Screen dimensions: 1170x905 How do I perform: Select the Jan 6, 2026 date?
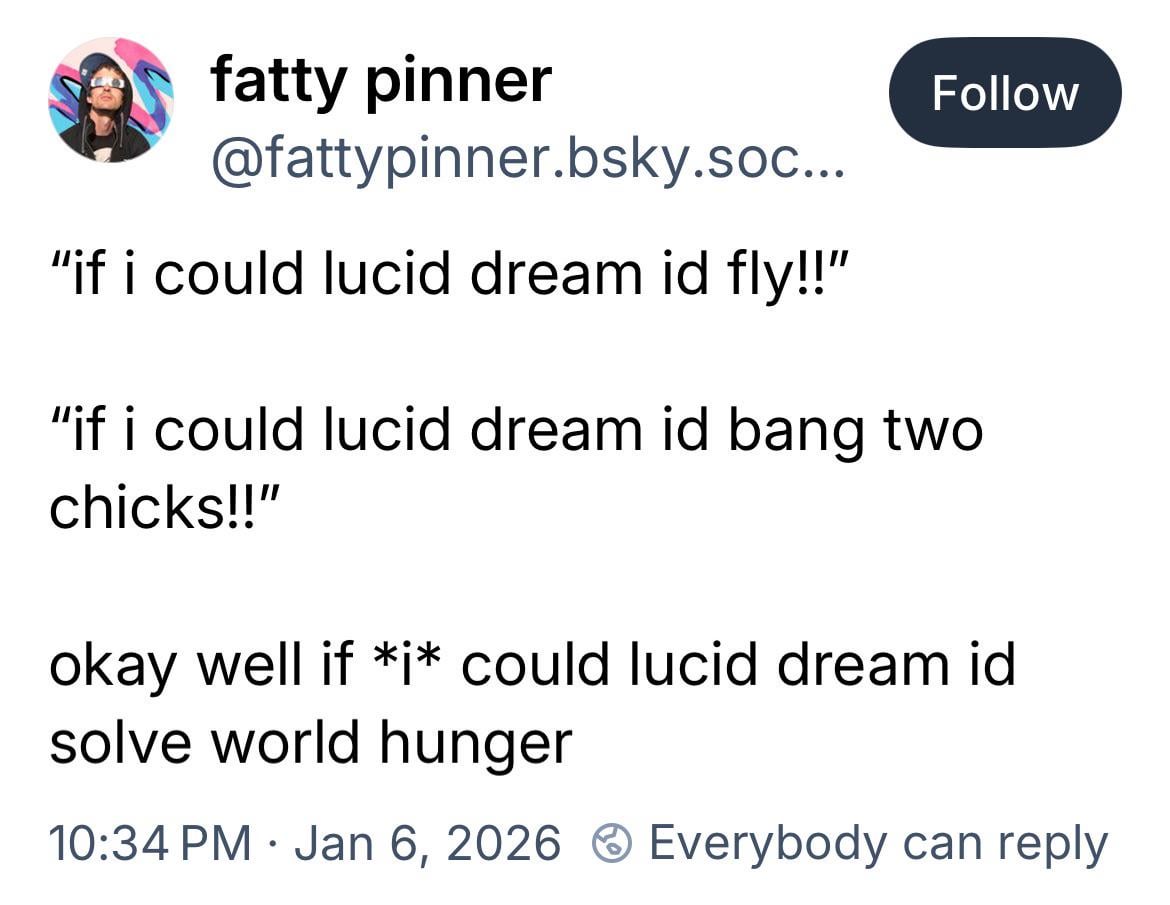tap(427, 843)
